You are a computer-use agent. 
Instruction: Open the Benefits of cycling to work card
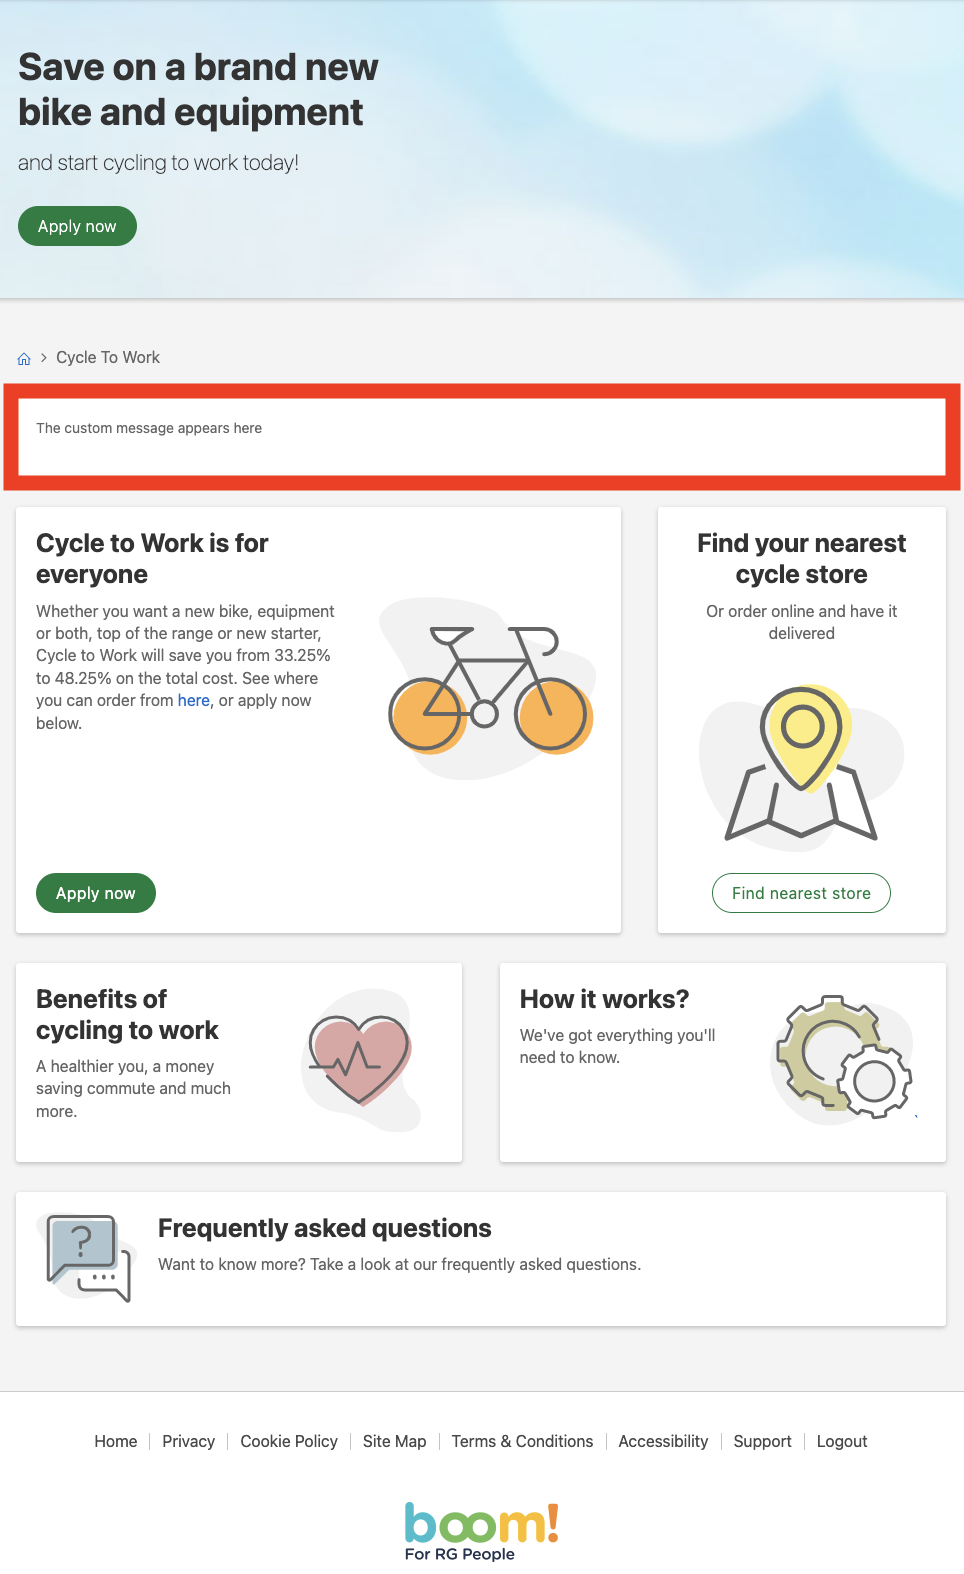pos(239,1062)
